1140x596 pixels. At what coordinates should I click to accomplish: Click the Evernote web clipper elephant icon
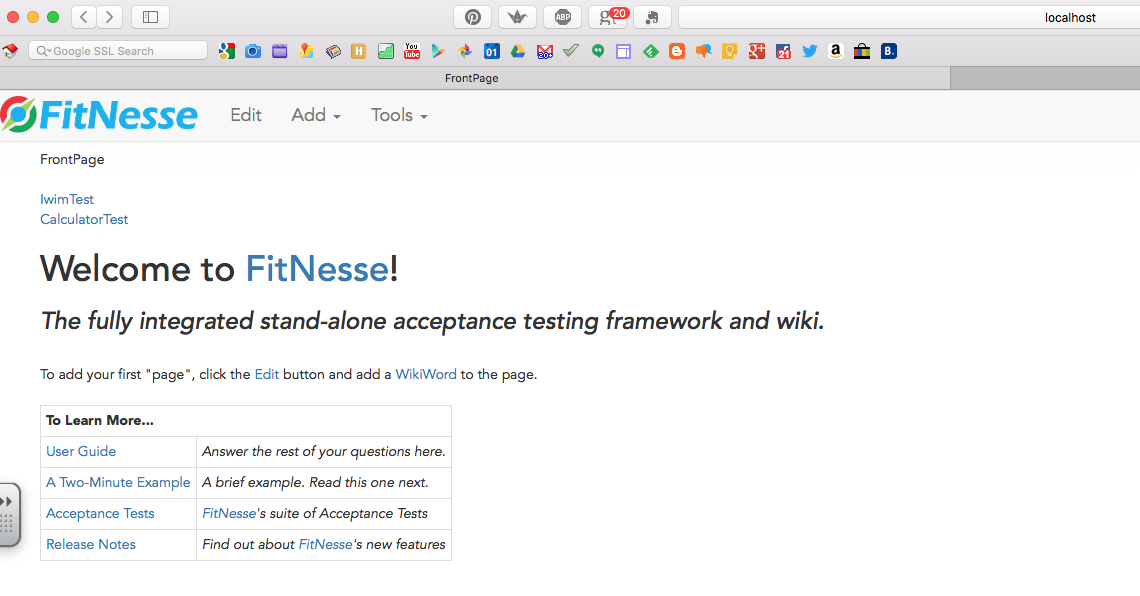pyautogui.click(x=653, y=17)
